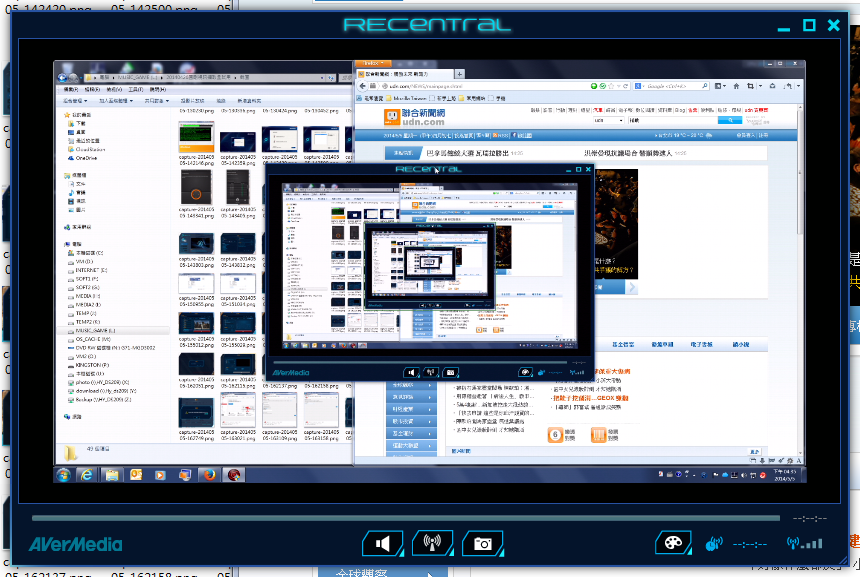Select the OS_CACHE drive in Explorer tree
This screenshot has height=577, width=860.
tap(88, 340)
